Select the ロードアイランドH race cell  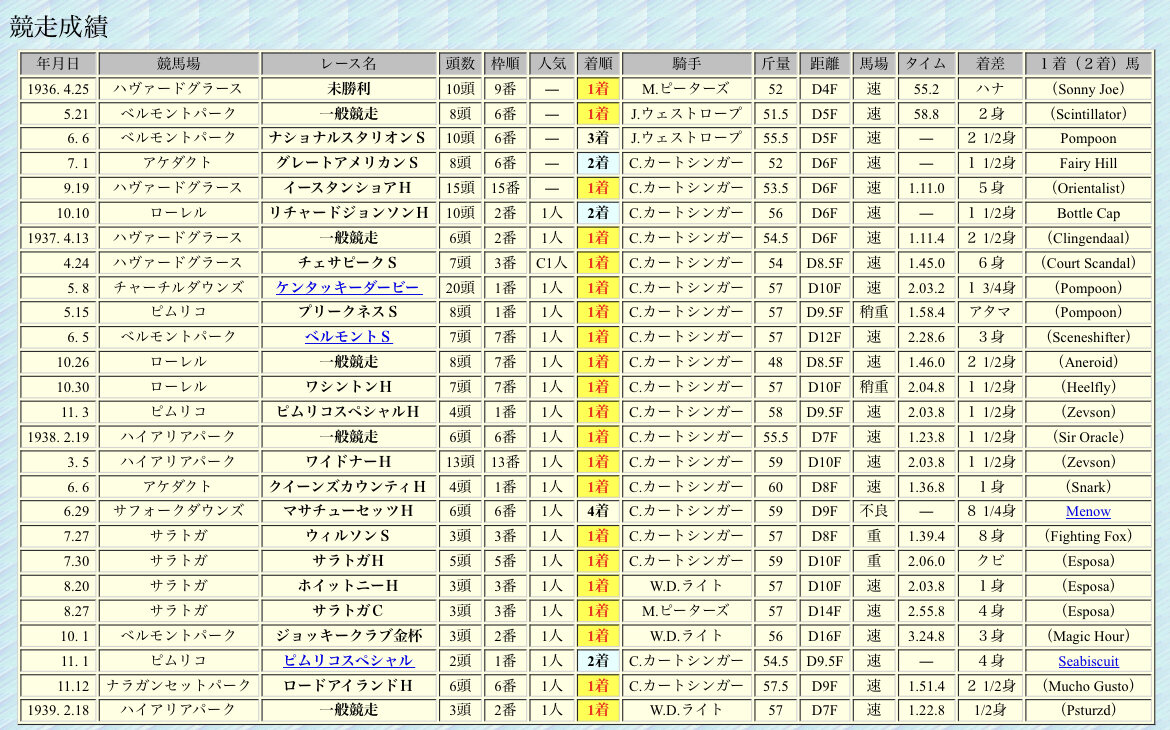point(348,685)
